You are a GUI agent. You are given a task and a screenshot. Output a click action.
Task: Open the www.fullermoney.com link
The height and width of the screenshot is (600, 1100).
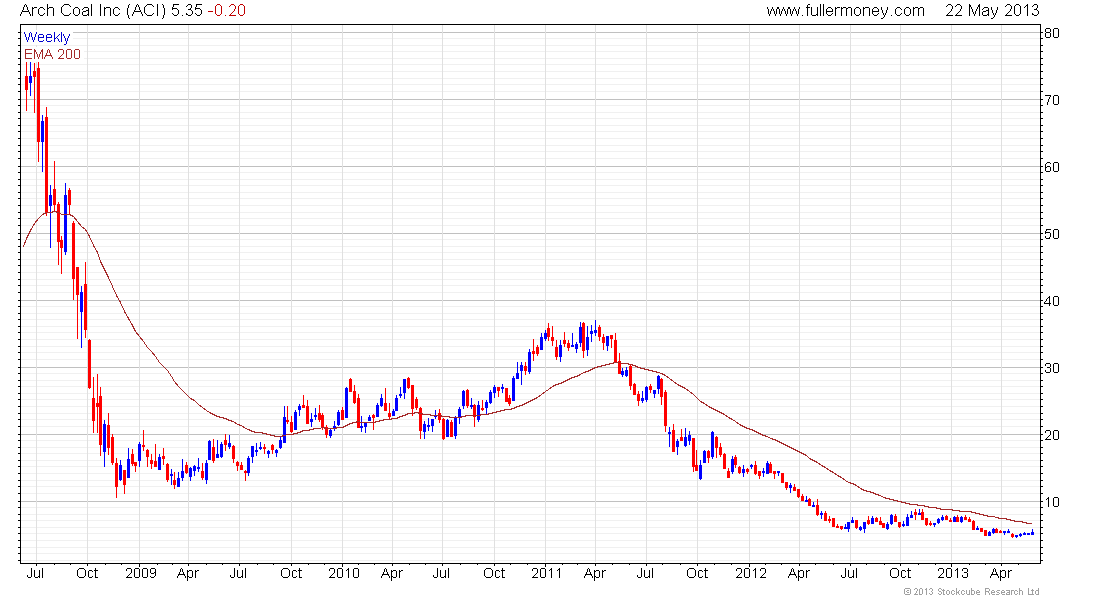pyautogui.click(x=845, y=11)
